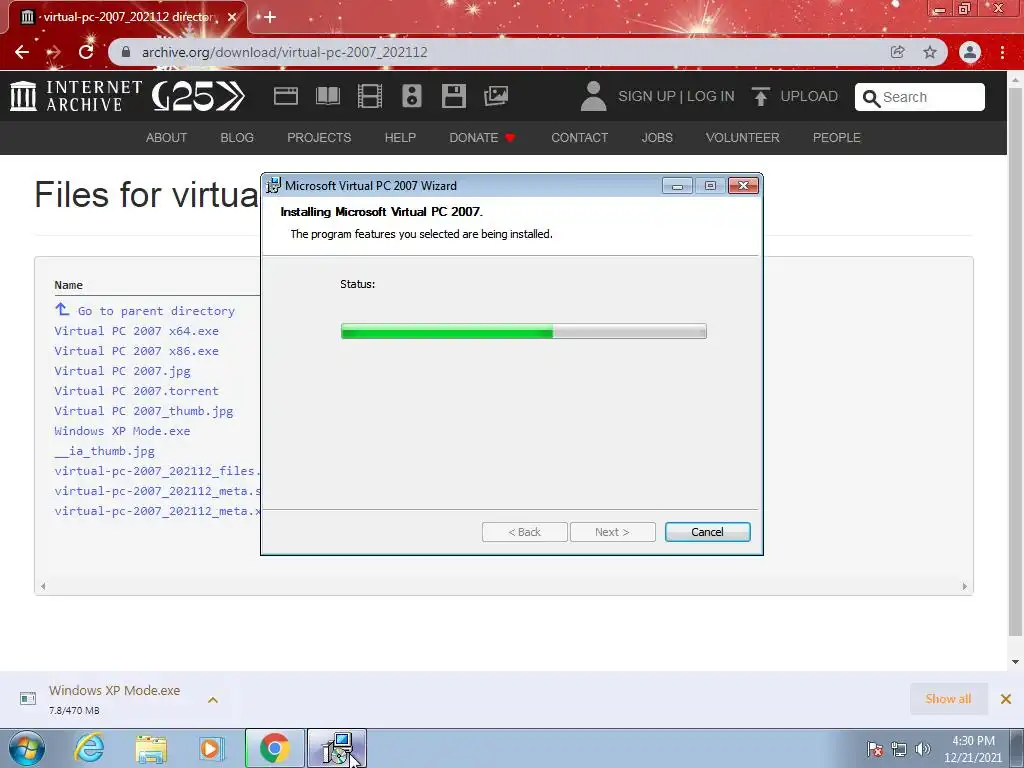Click LOG IN link

(711, 96)
